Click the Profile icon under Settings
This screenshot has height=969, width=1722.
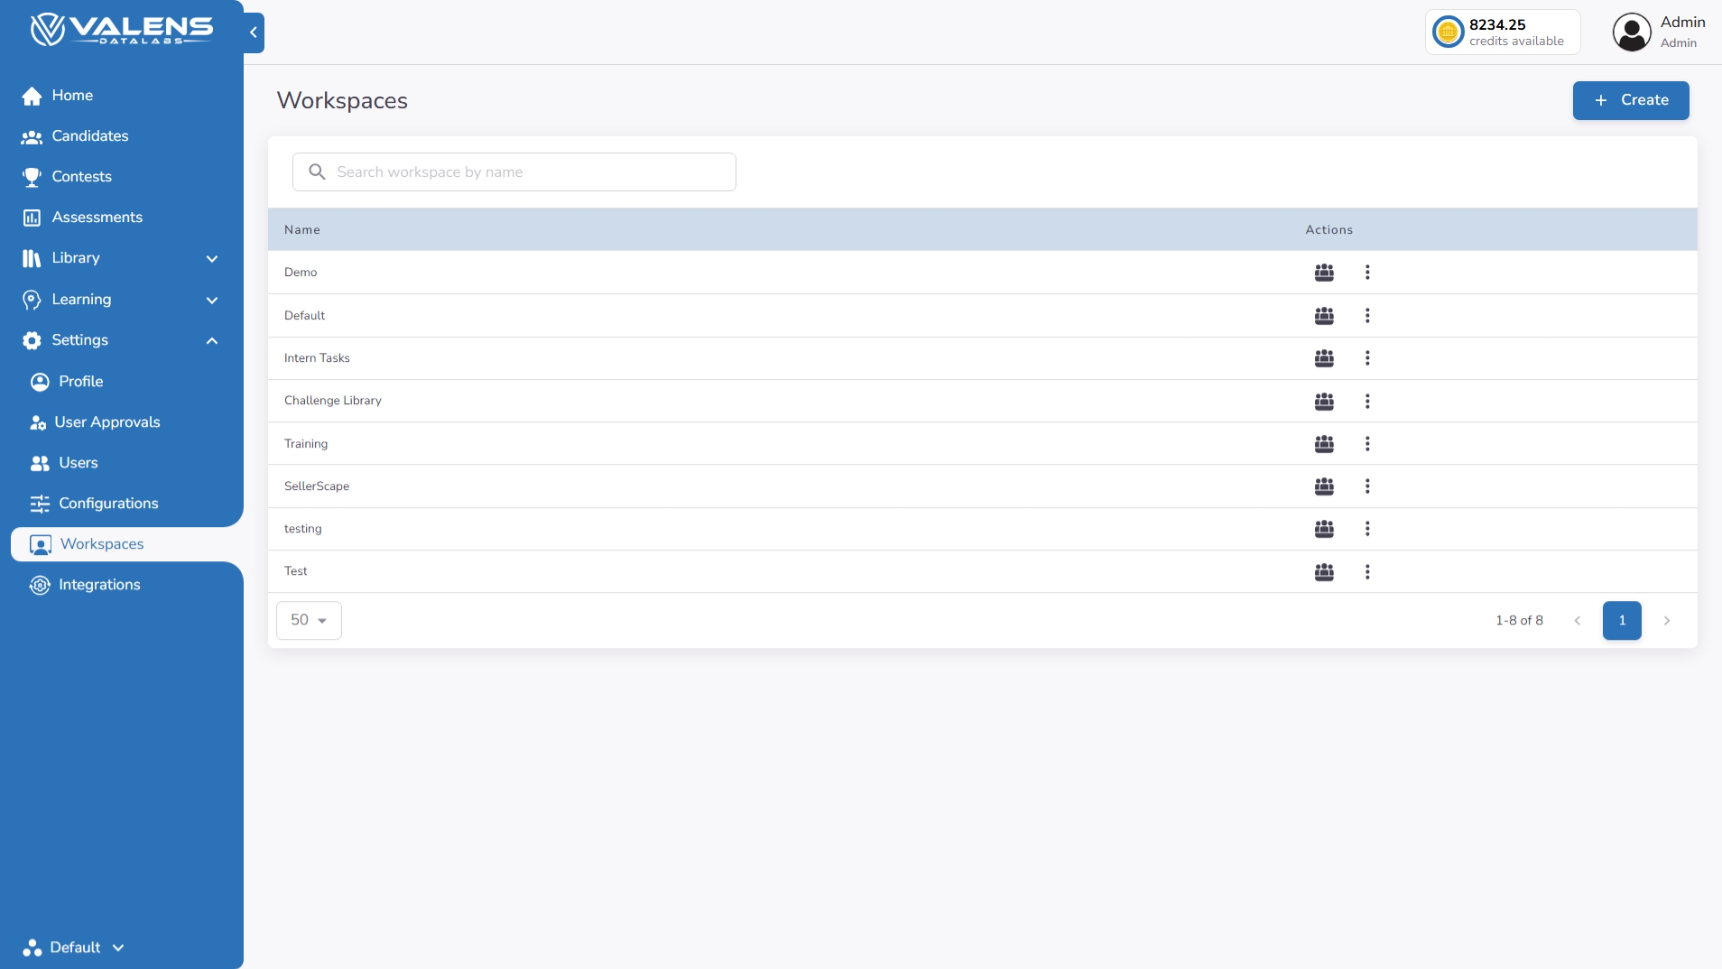[x=39, y=381]
